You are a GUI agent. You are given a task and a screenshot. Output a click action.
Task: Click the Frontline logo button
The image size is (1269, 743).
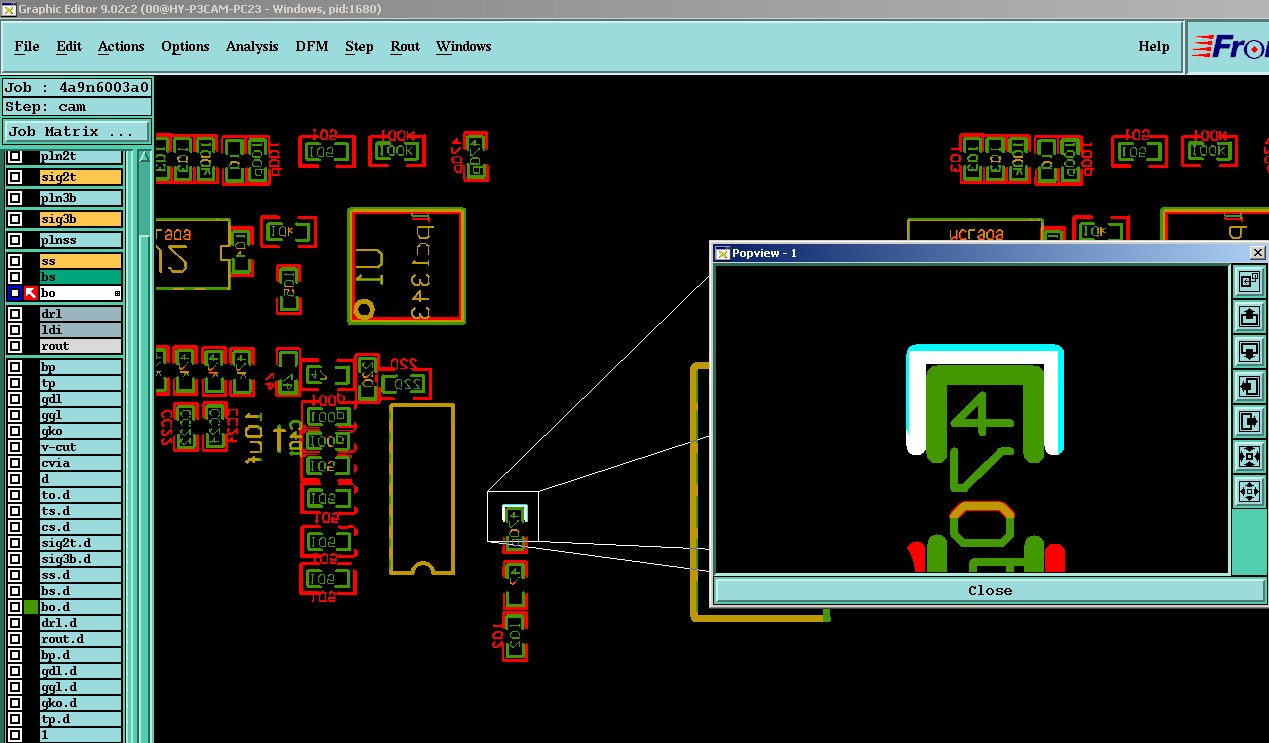[1228, 47]
